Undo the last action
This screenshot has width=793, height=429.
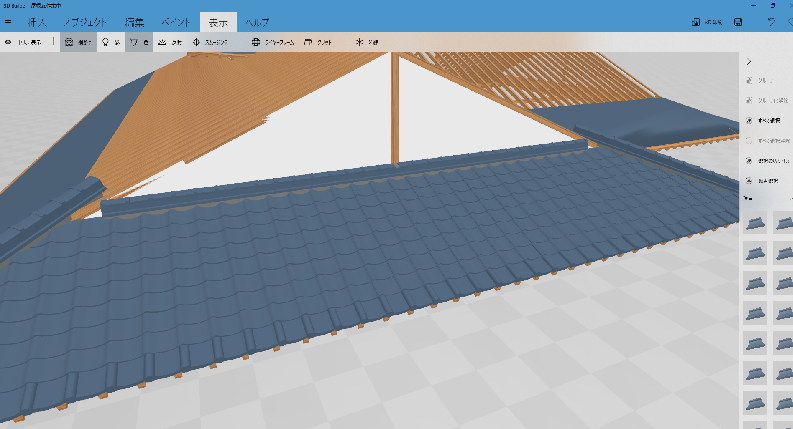pyautogui.click(x=771, y=22)
